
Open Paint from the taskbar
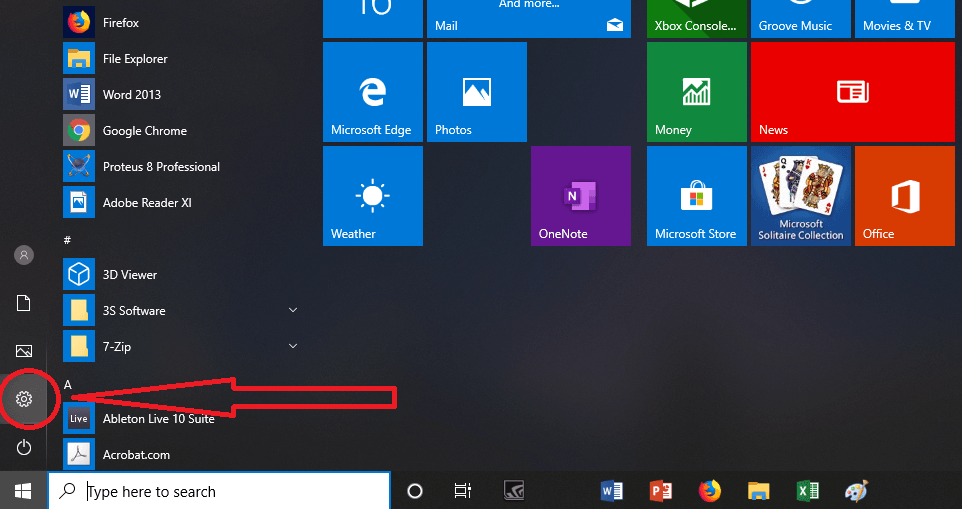(856, 491)
